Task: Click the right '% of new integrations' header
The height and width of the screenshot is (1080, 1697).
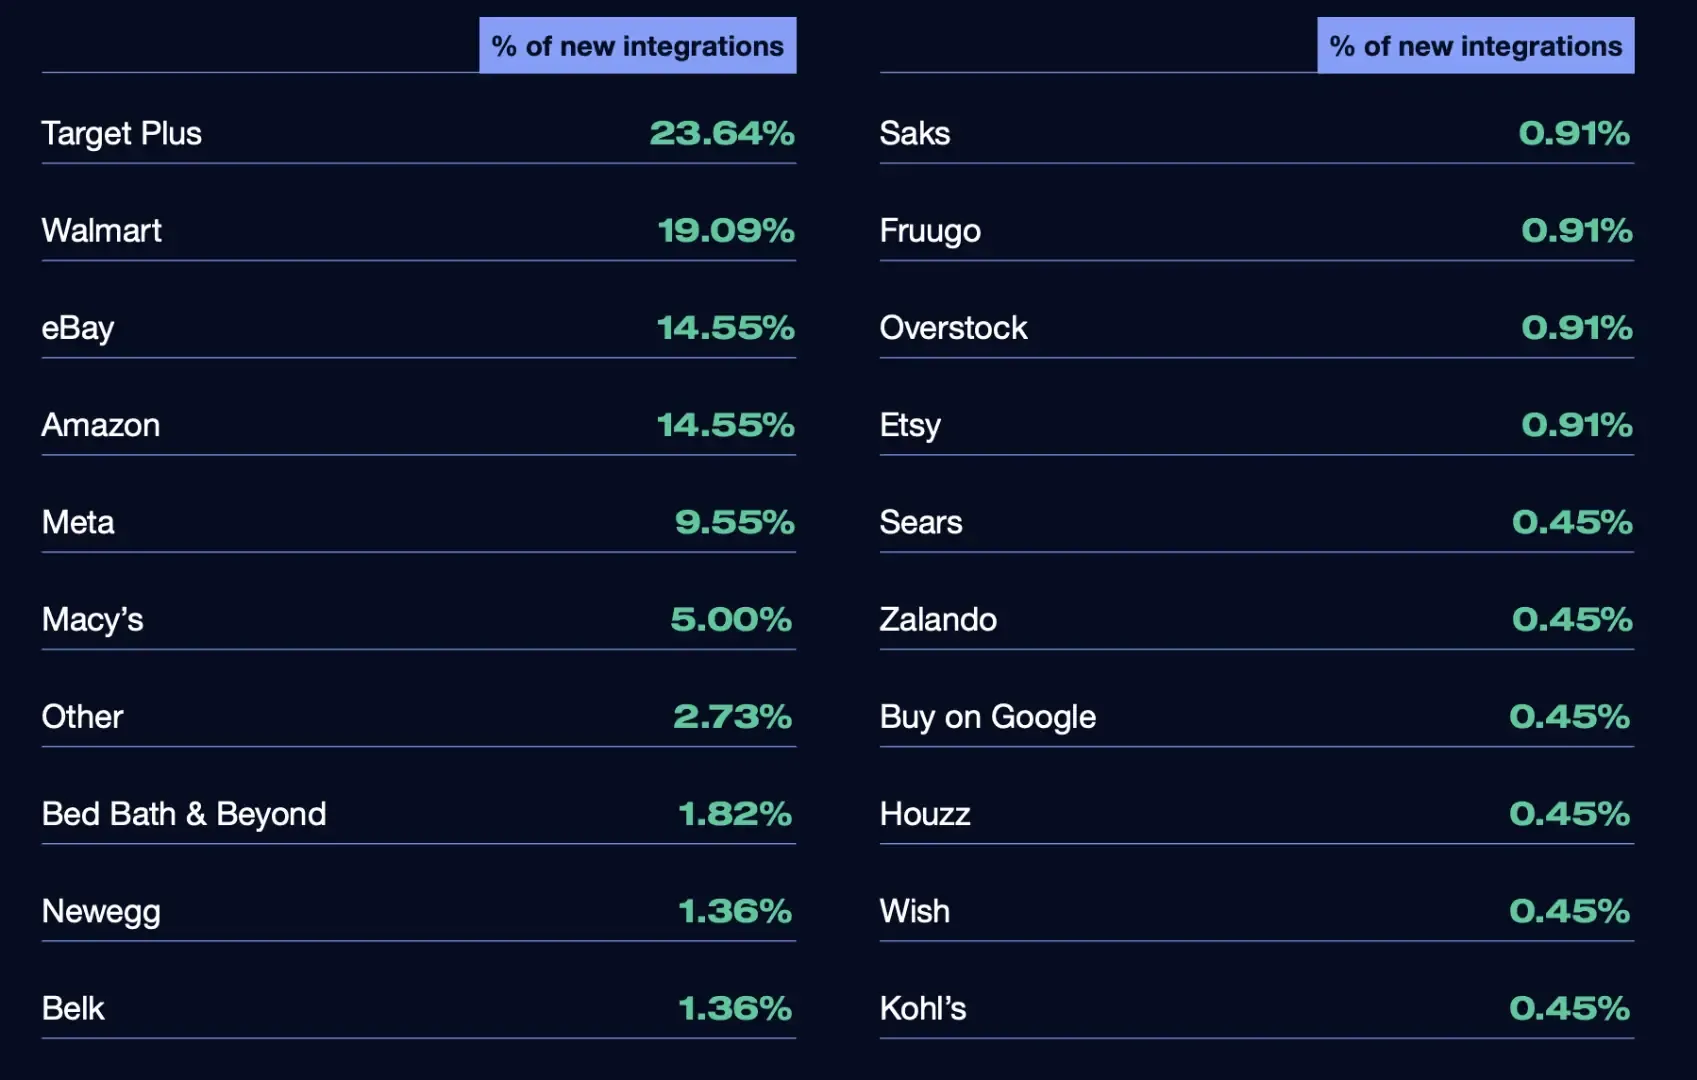Action: (1476, 46)
